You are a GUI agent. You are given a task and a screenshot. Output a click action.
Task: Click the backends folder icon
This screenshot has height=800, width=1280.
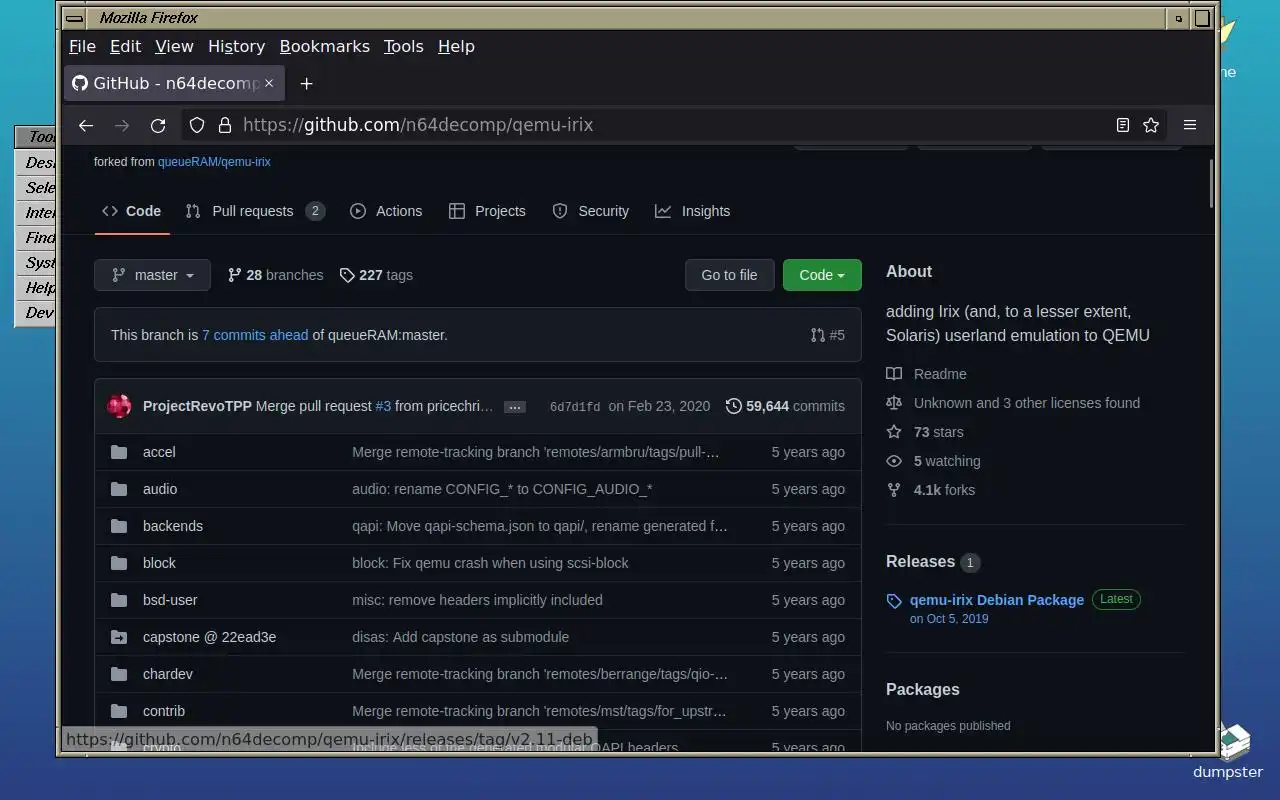(x=119, y=526)
